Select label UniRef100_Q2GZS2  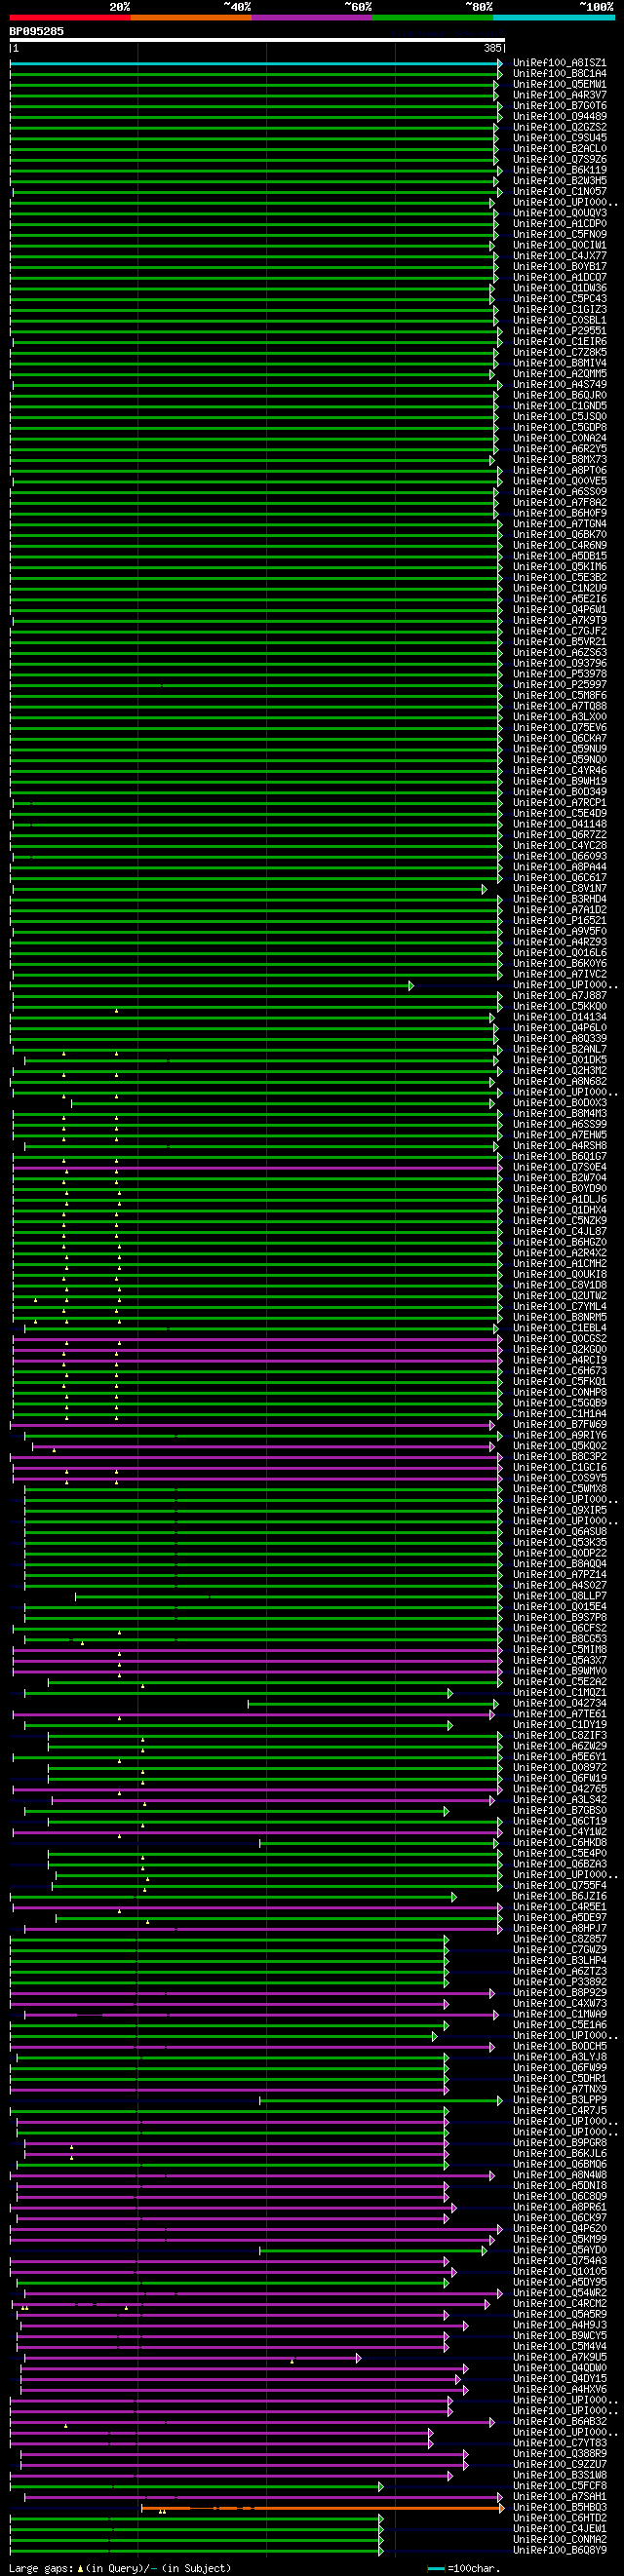pos(560,127)
